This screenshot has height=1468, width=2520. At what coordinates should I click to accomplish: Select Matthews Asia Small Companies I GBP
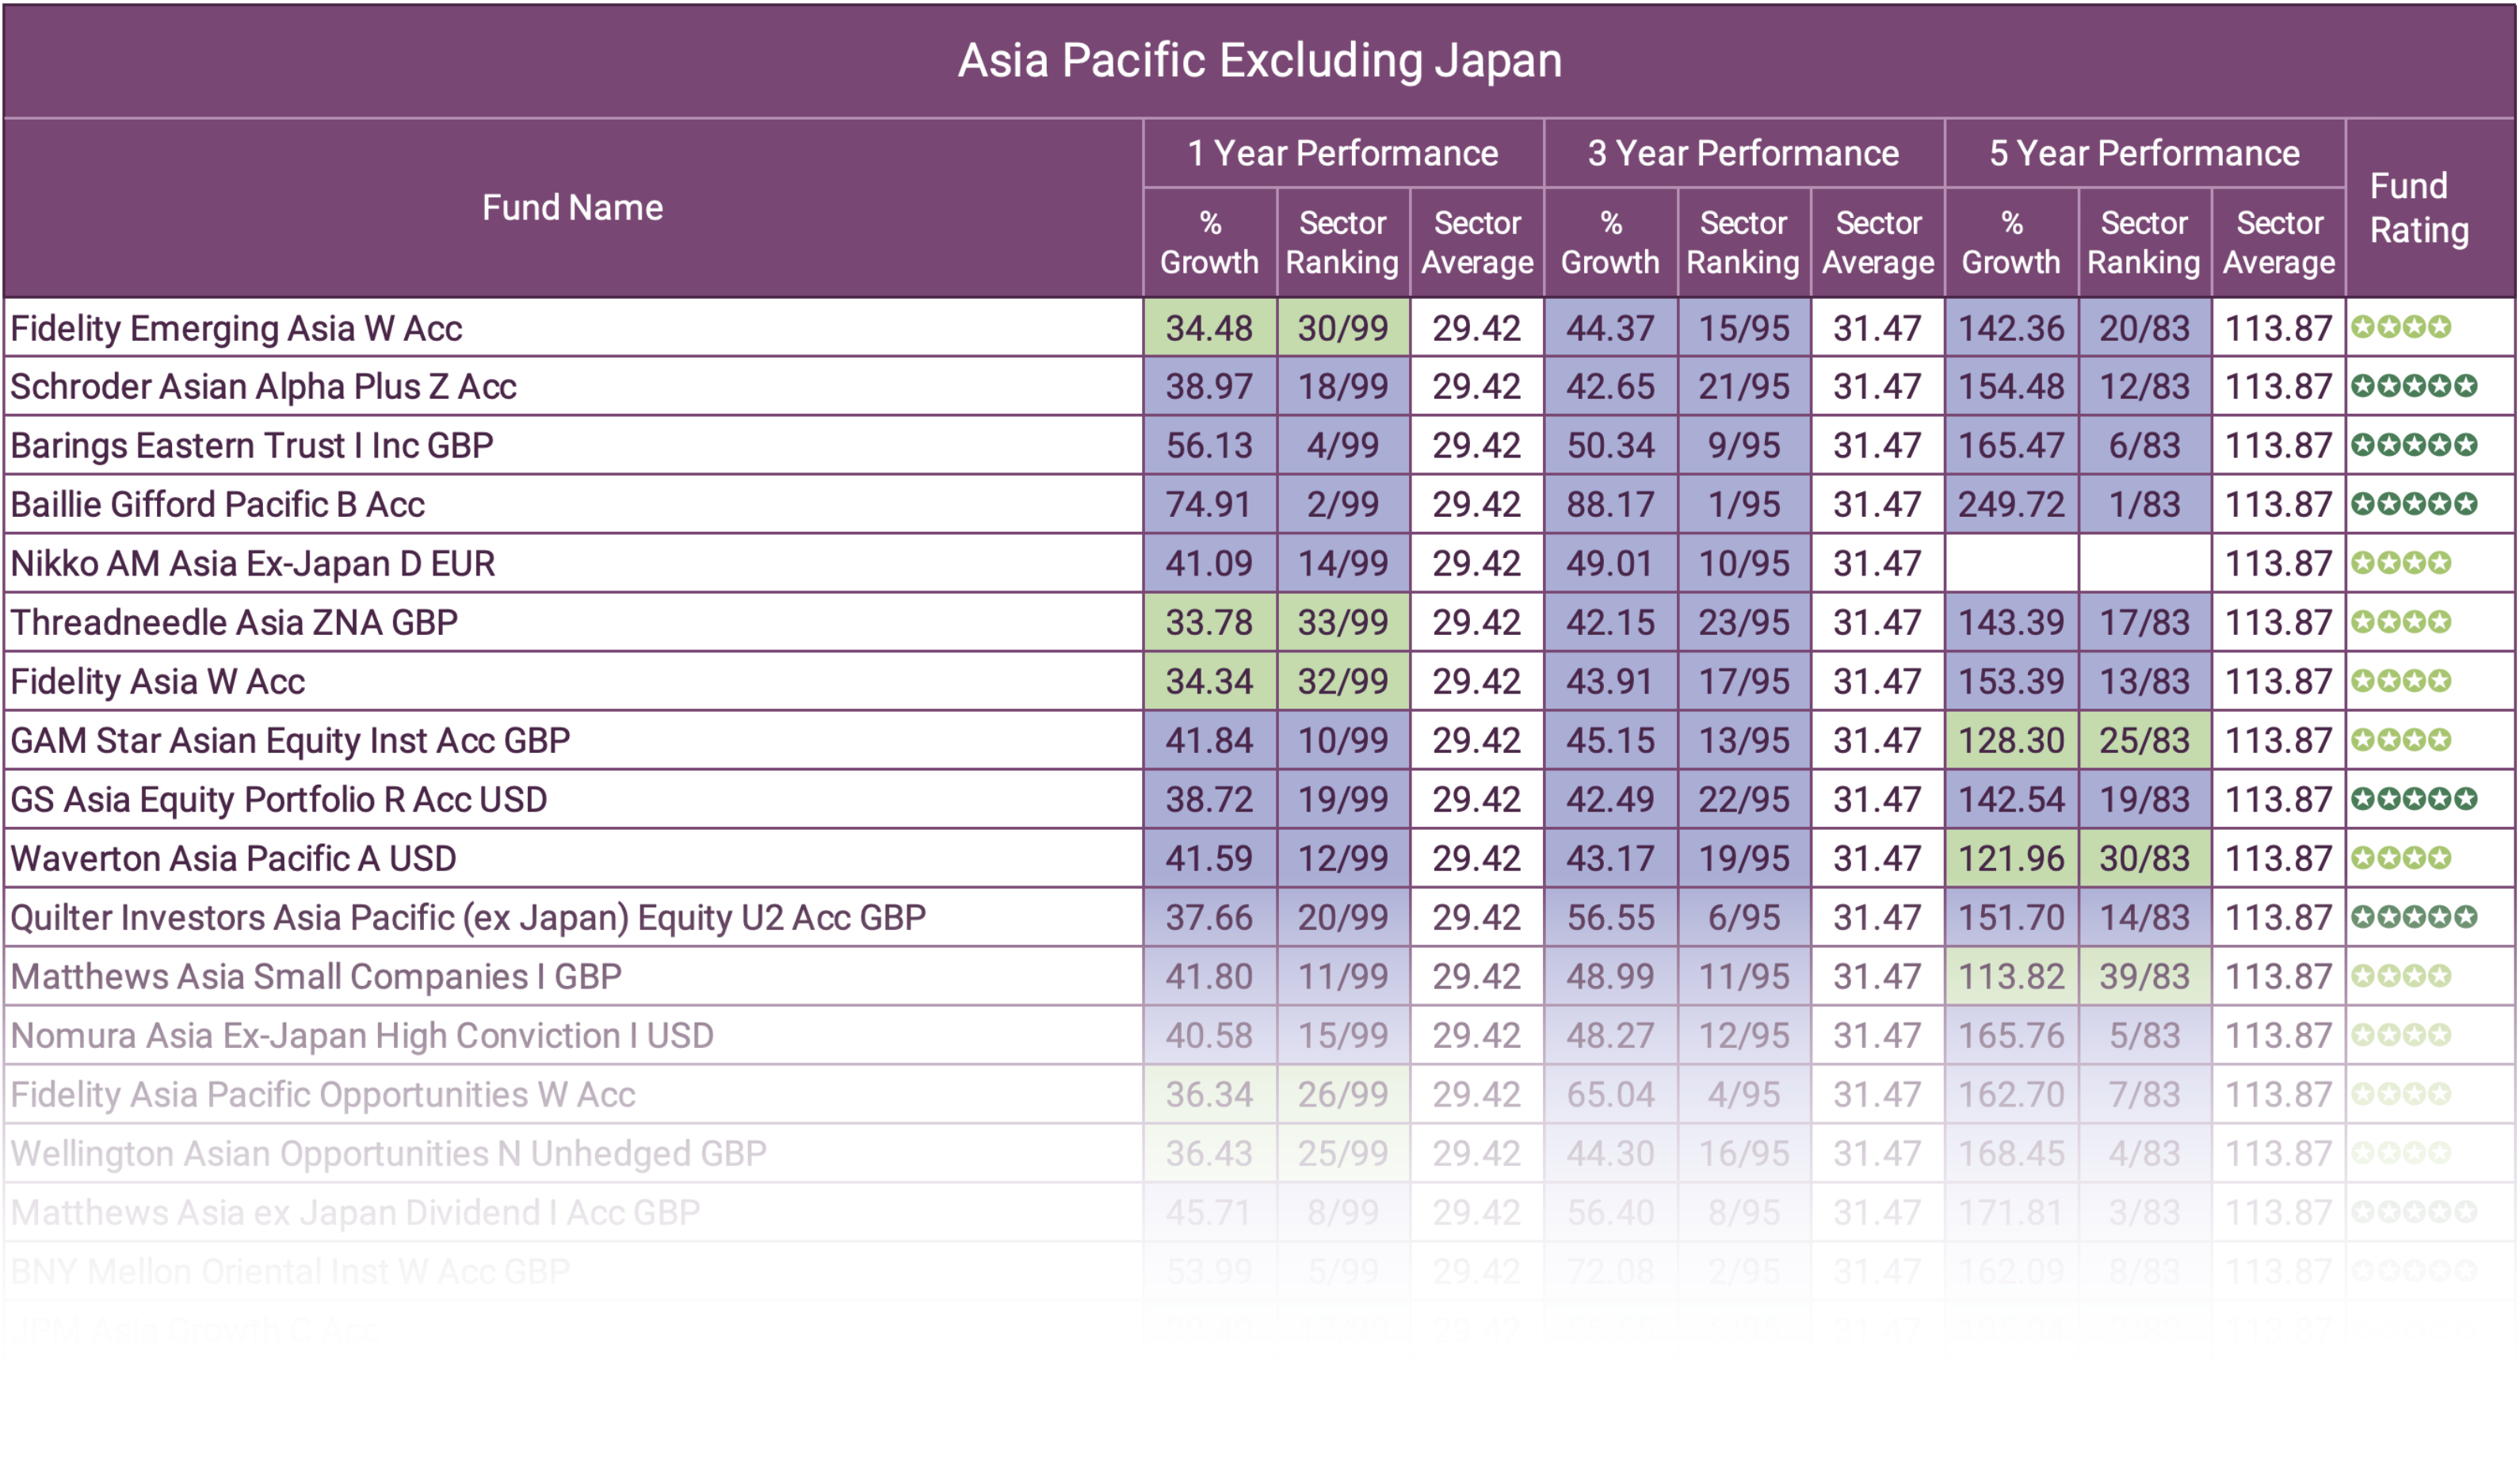pyautogui.click(x=316, y=977)
